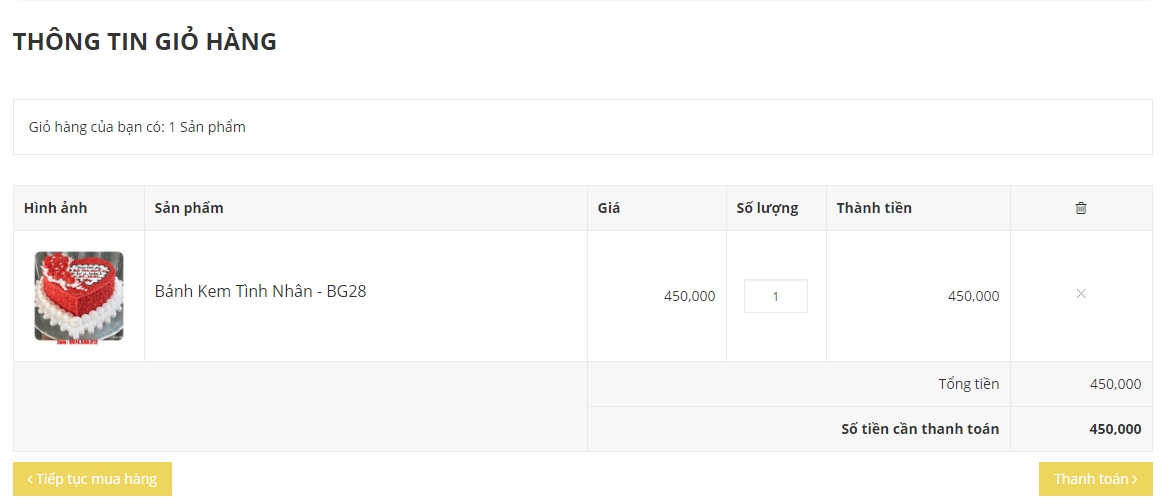Open the Bánh Kem Tình Nhân - BG28 link
The height and width of the screenshot is (504, 1168).
[253, 292]
